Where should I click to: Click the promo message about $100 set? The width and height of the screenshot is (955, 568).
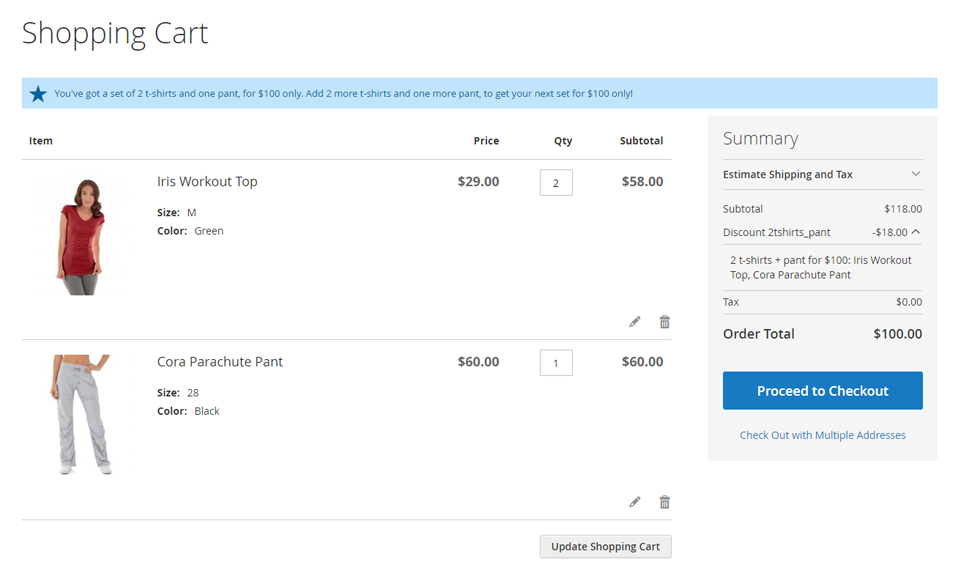click(x=344, y=94)
